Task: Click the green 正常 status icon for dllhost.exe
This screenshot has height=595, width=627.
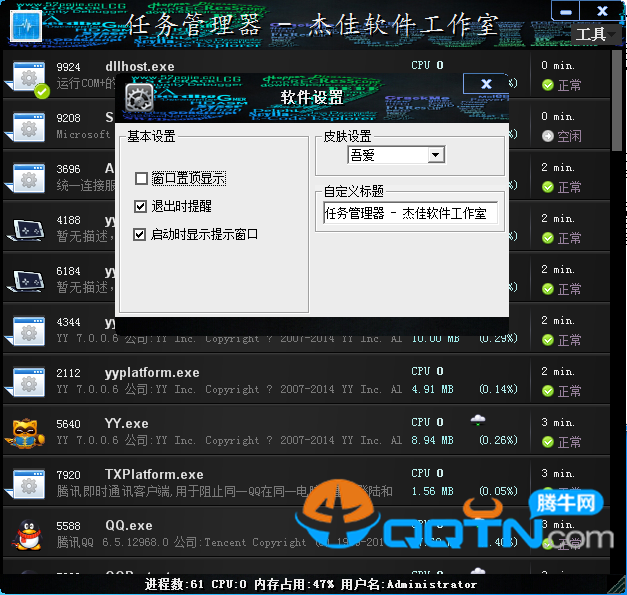Action: [548, 85]
